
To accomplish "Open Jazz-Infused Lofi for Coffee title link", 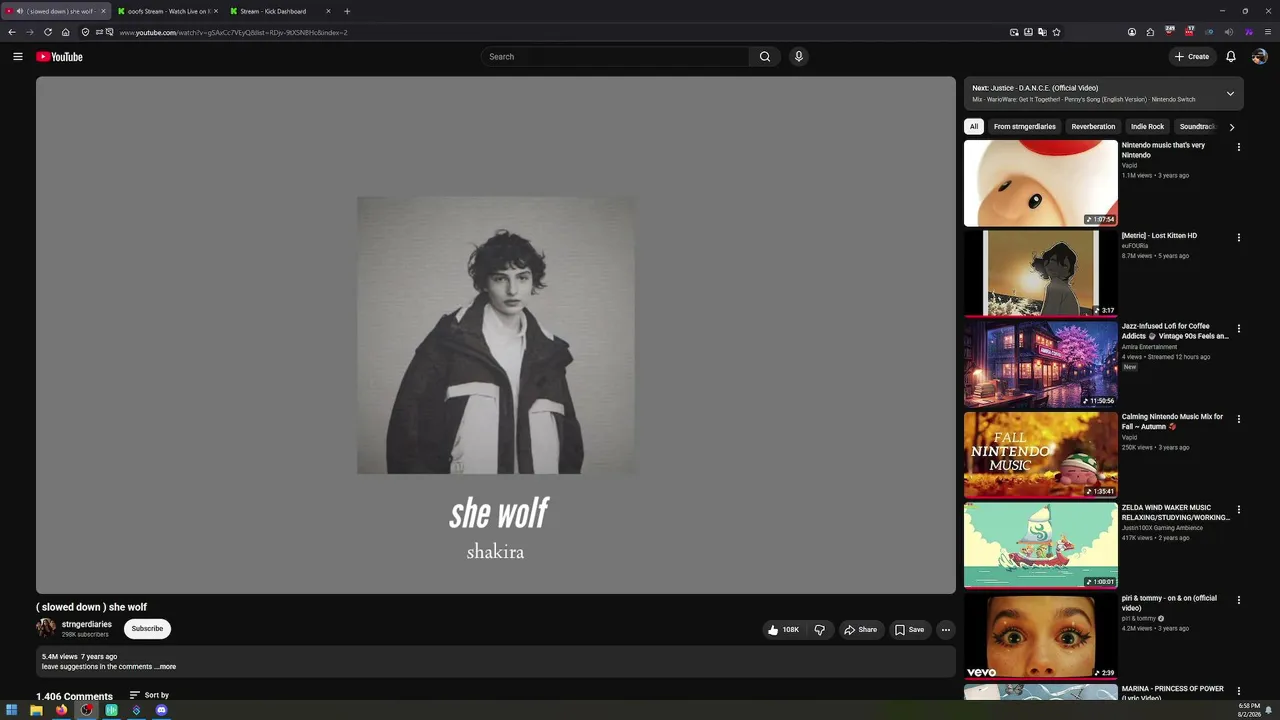I will [1175, 331].
